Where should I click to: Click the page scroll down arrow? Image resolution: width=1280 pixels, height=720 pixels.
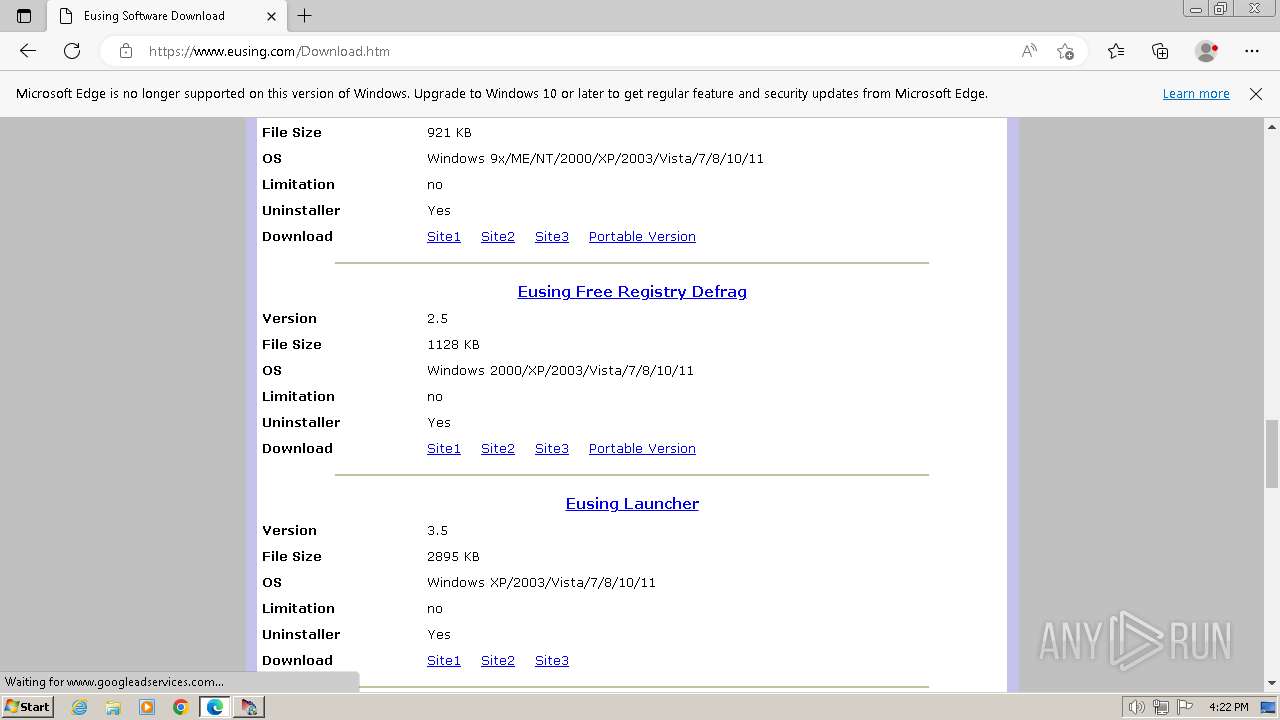[x=1272, y=683]
